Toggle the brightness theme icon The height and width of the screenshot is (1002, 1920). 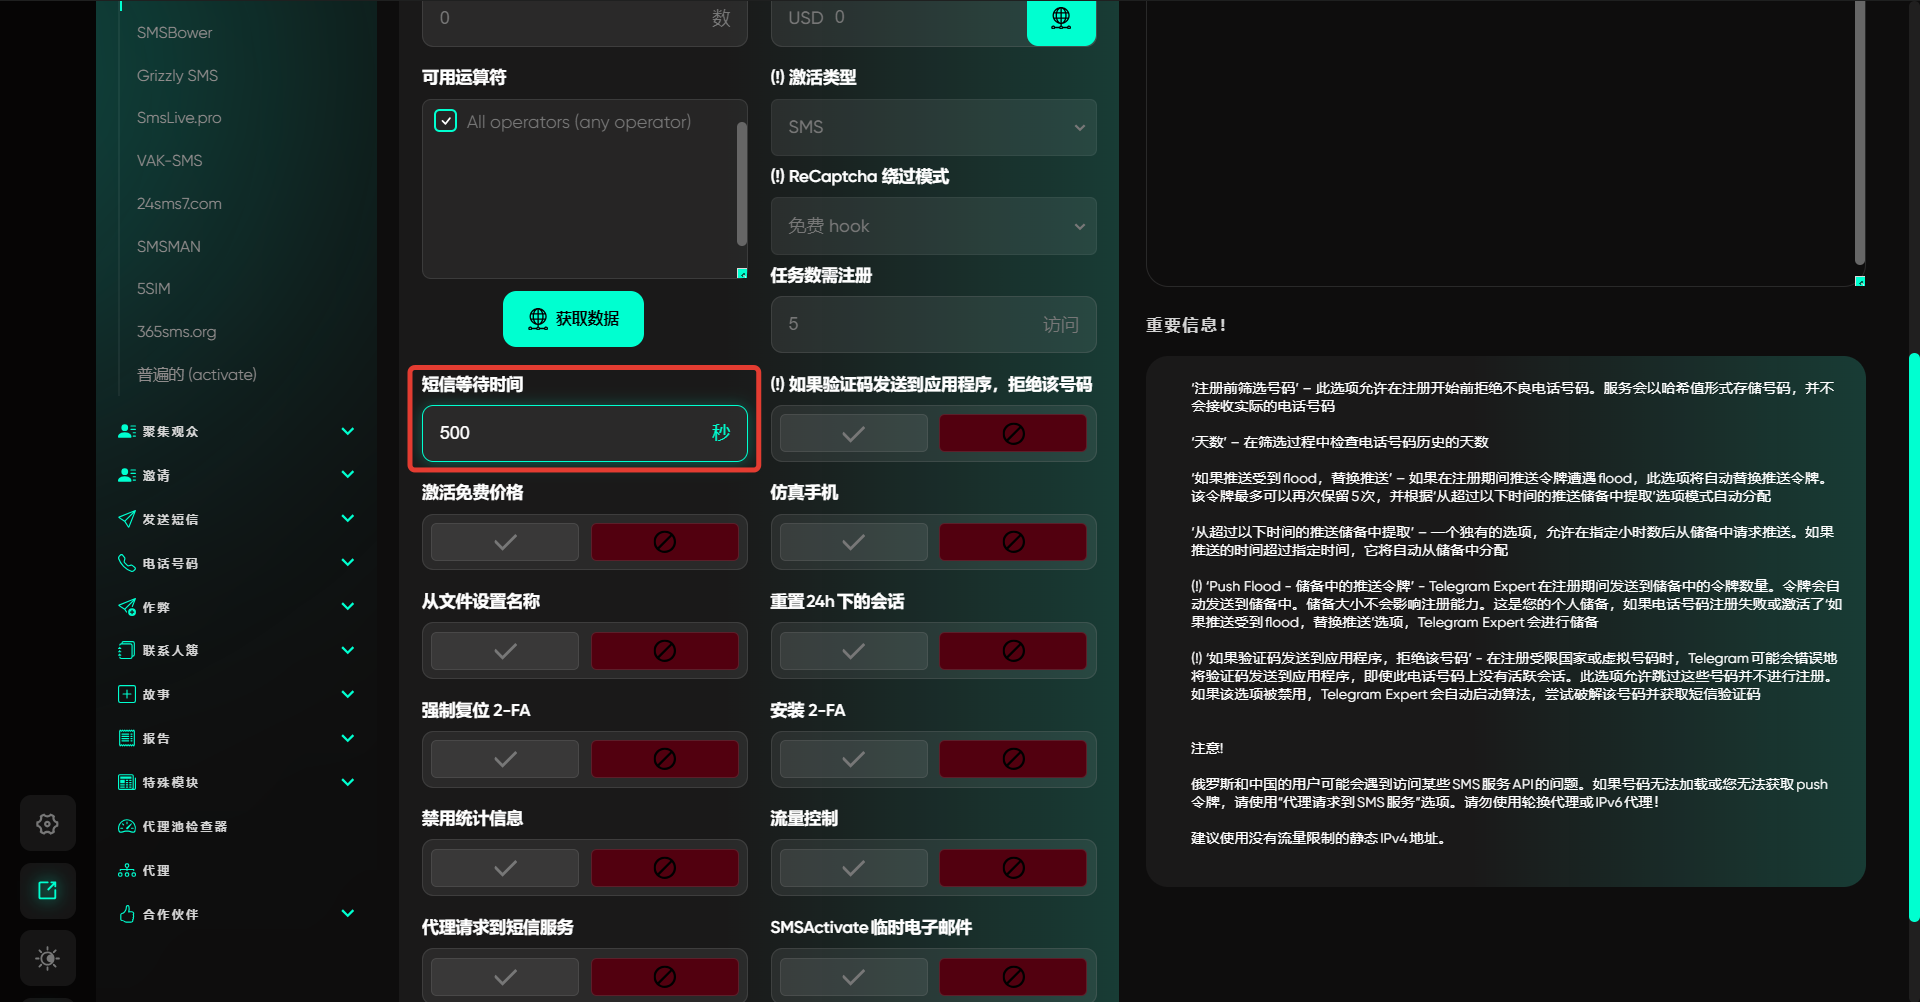(47, 958)
